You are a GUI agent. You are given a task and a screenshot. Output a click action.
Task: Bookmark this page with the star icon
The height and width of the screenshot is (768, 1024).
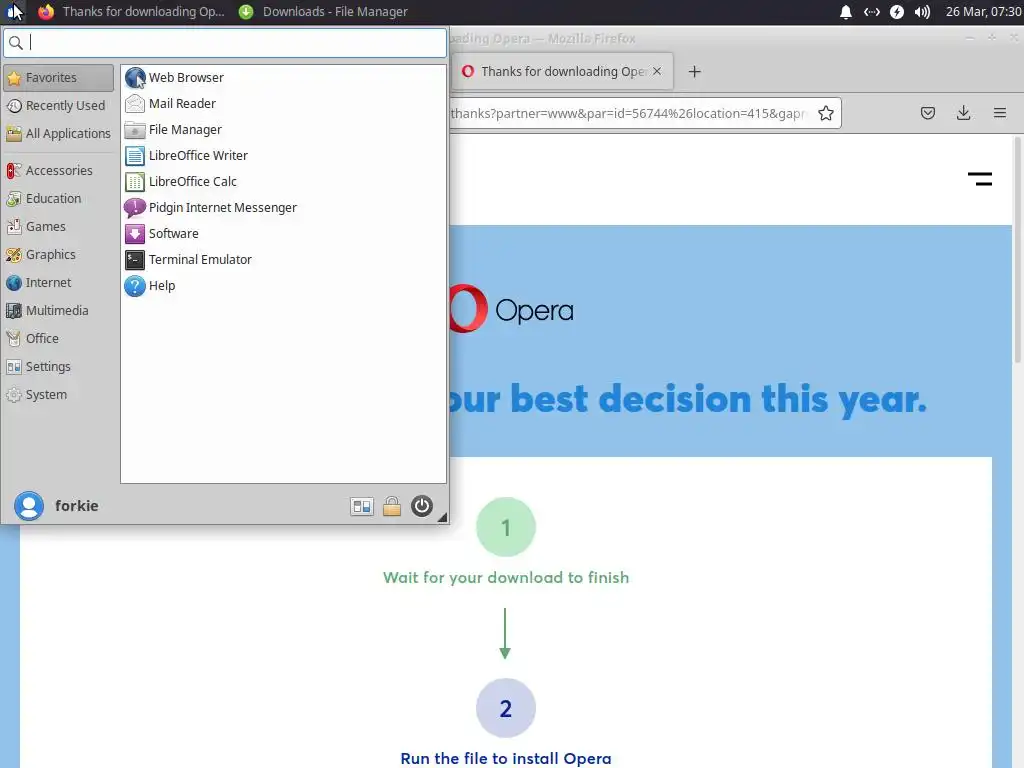point(826,114)
